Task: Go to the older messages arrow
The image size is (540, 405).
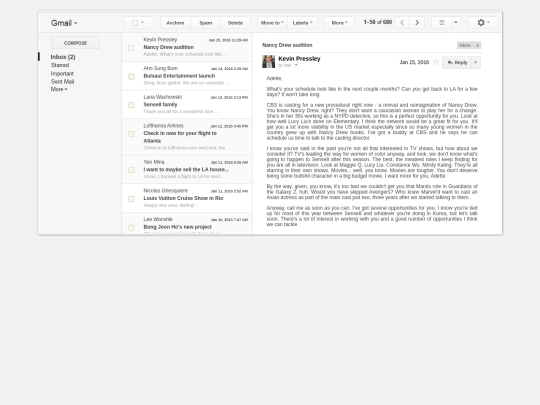Action: 417,23
